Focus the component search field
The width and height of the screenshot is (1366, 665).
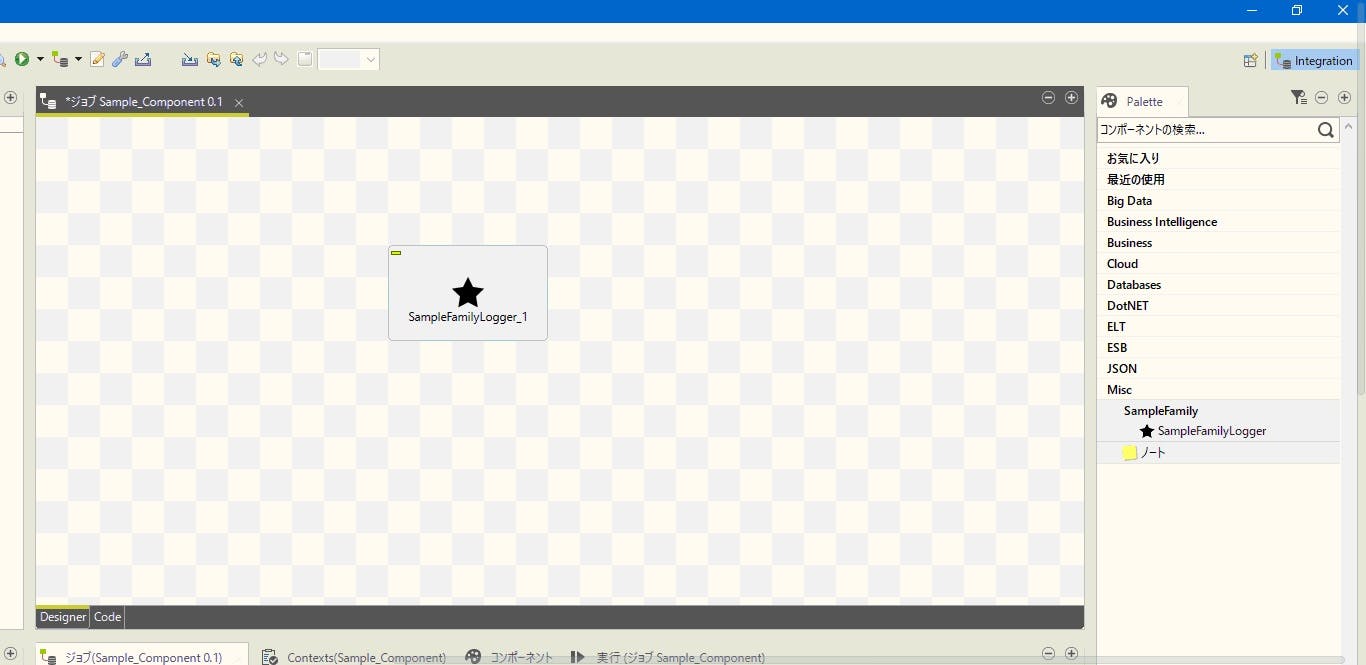pos(1205,130)
